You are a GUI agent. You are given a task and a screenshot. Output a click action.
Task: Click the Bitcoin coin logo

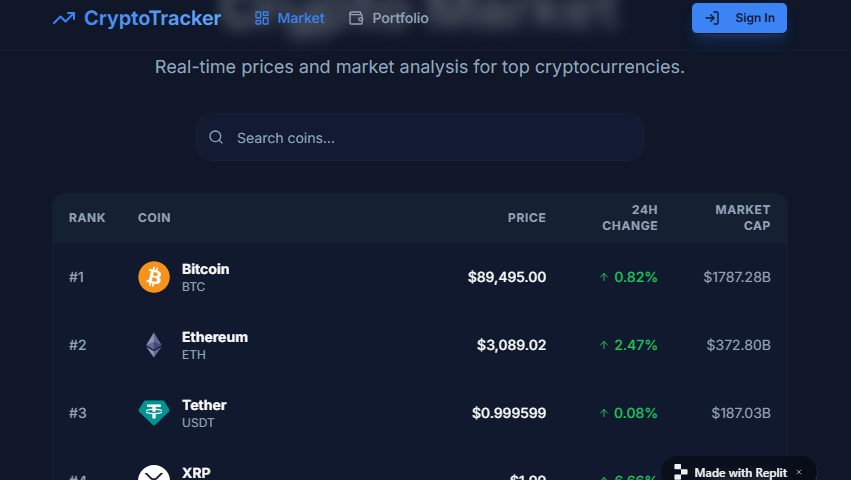pos(154,277)
